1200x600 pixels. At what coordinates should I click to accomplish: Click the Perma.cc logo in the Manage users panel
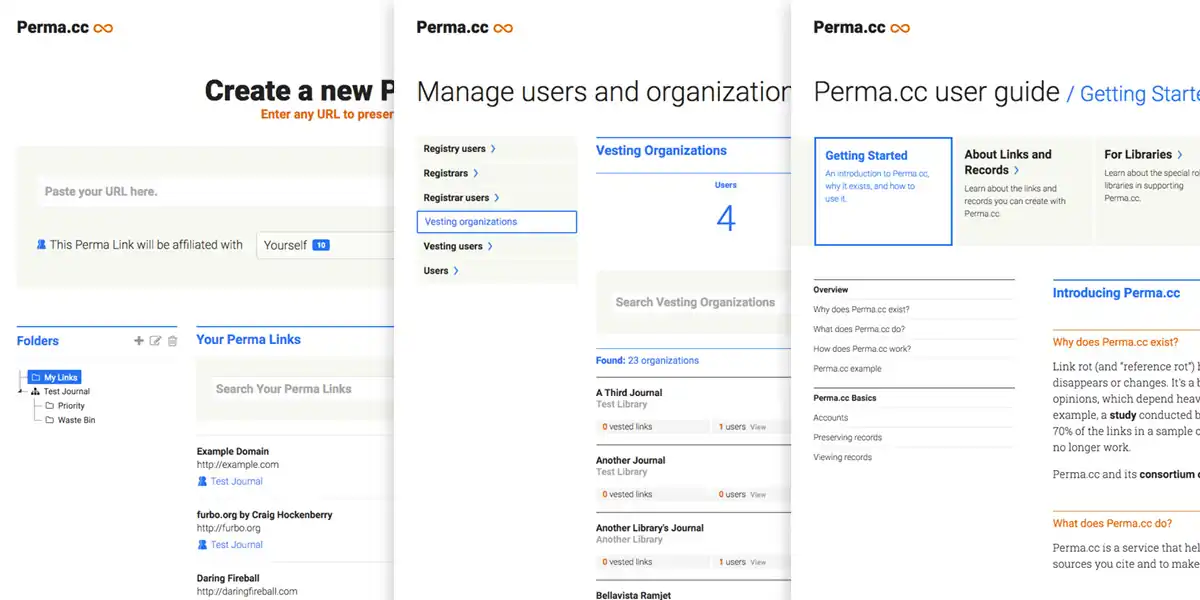click(465, 28)
